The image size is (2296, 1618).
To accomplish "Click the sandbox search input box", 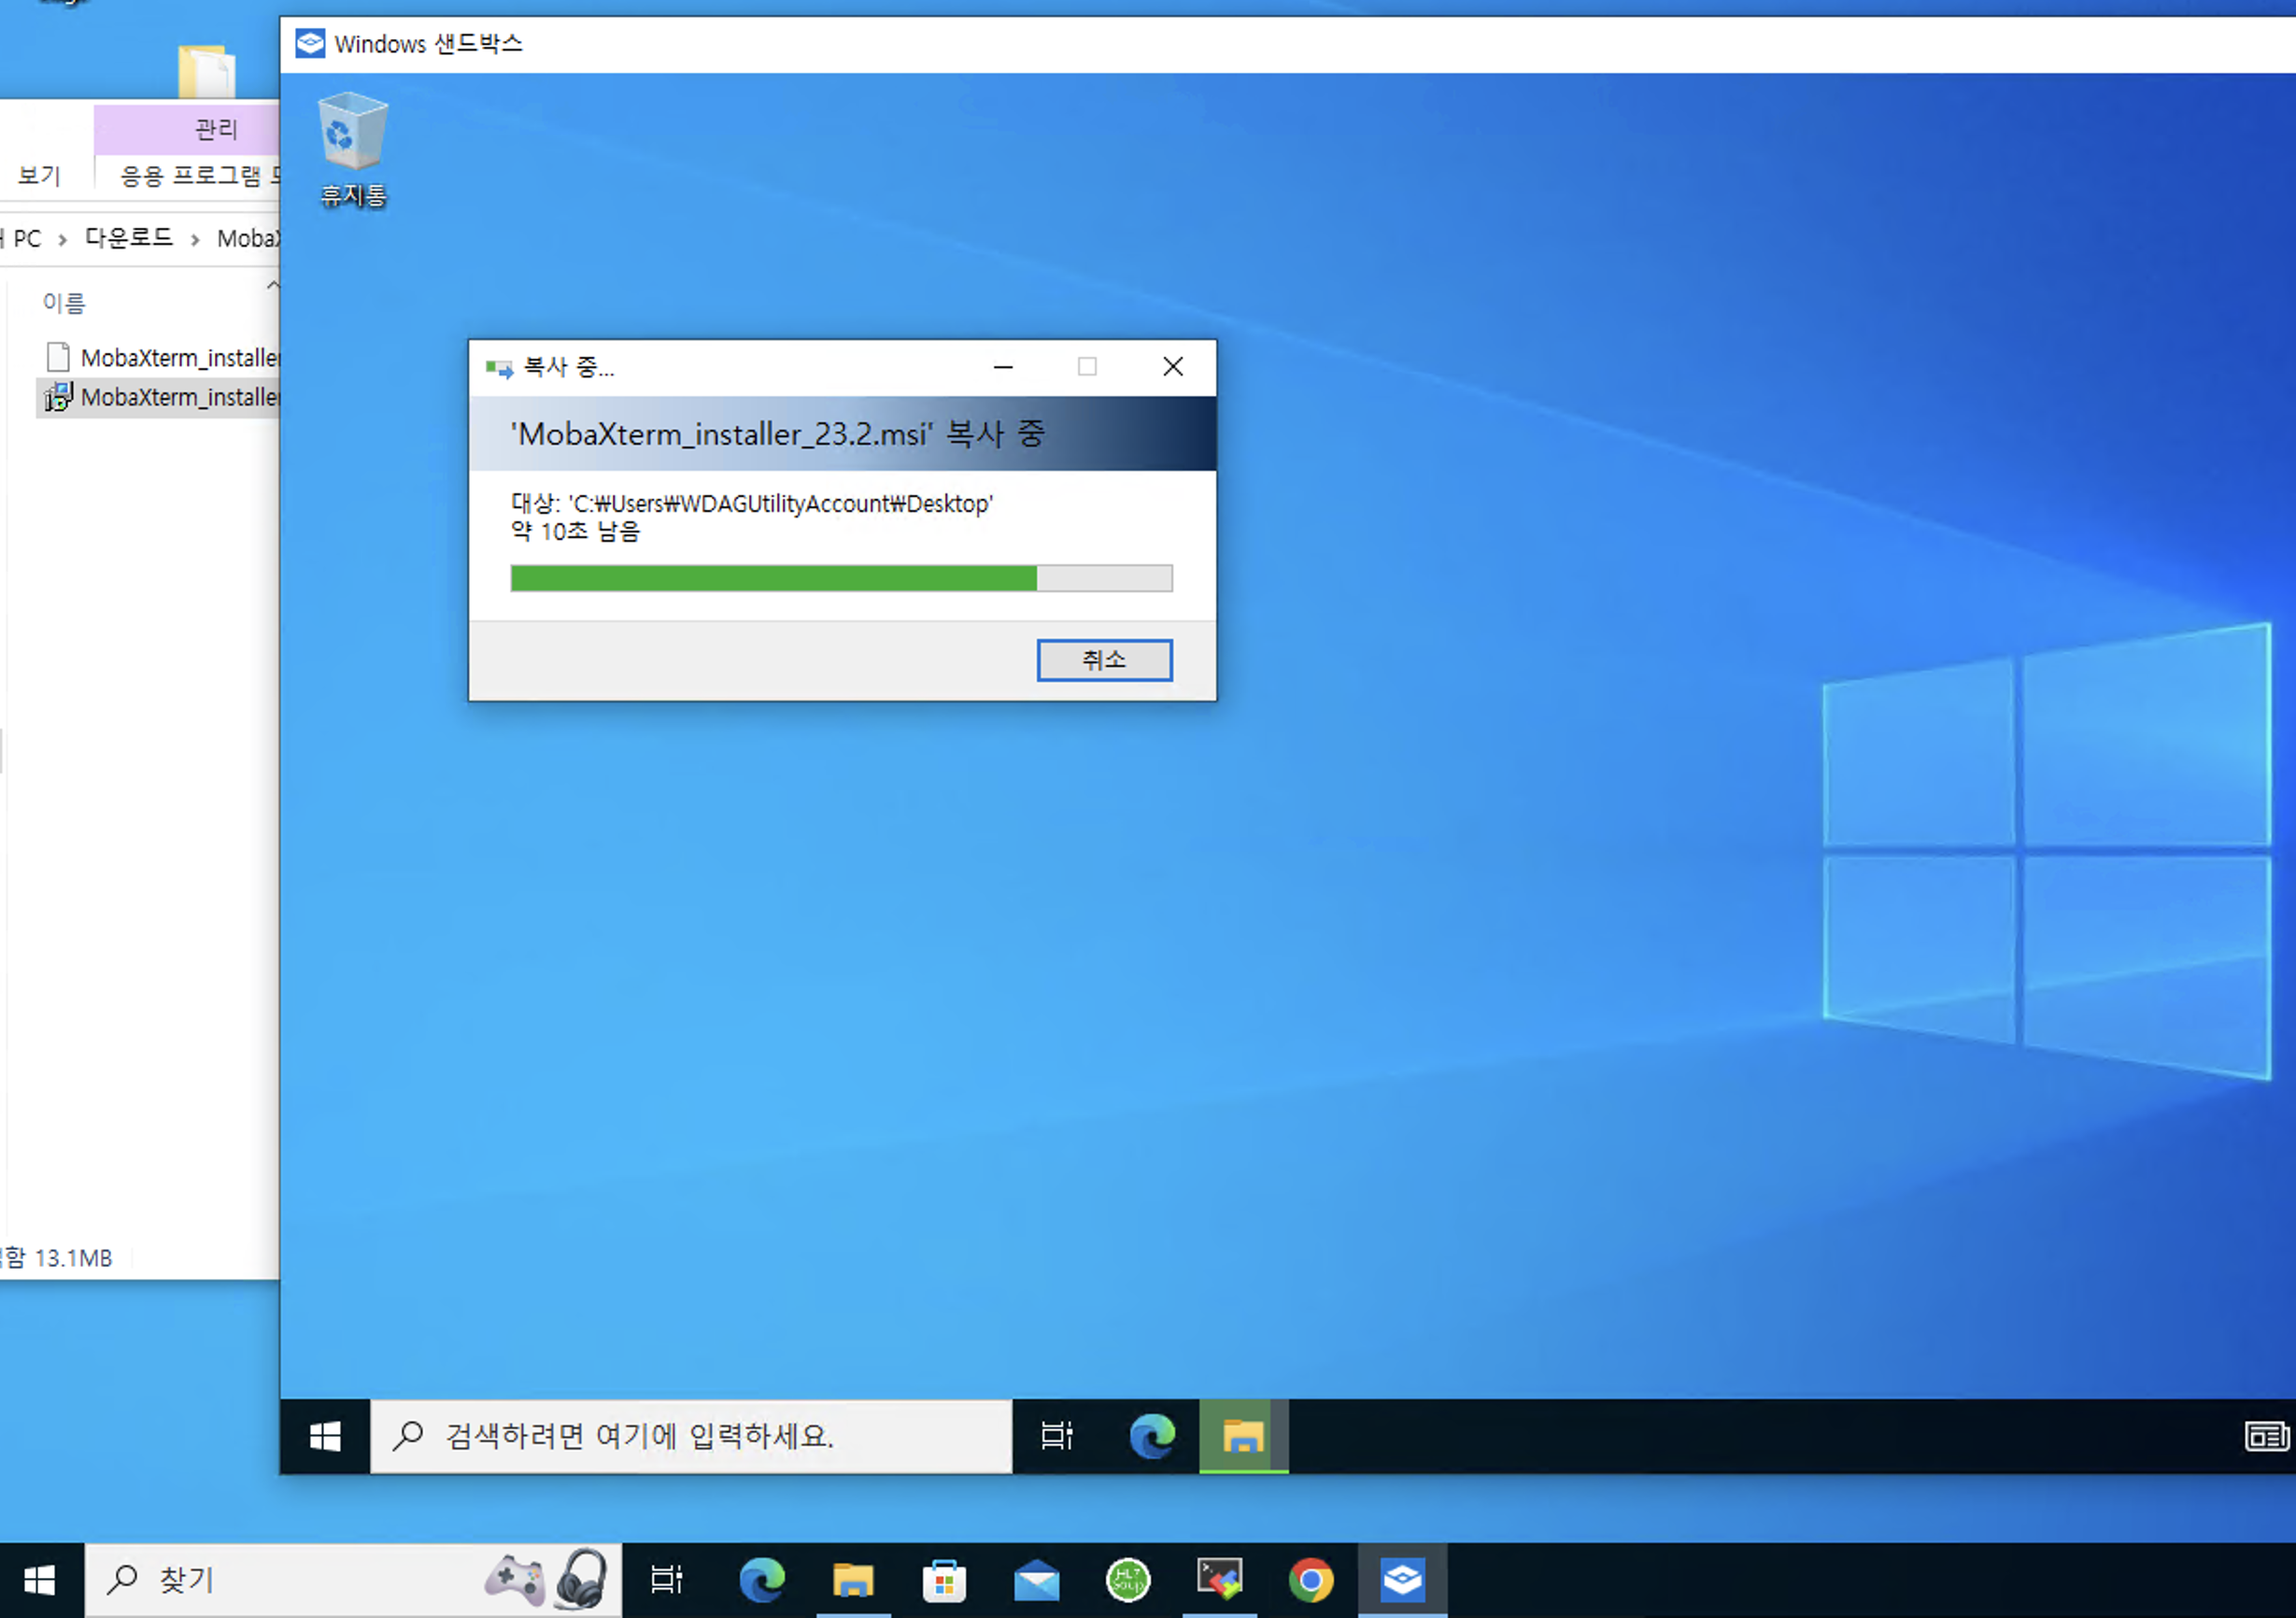I will pyautogui.click(x=690, y=1437).
